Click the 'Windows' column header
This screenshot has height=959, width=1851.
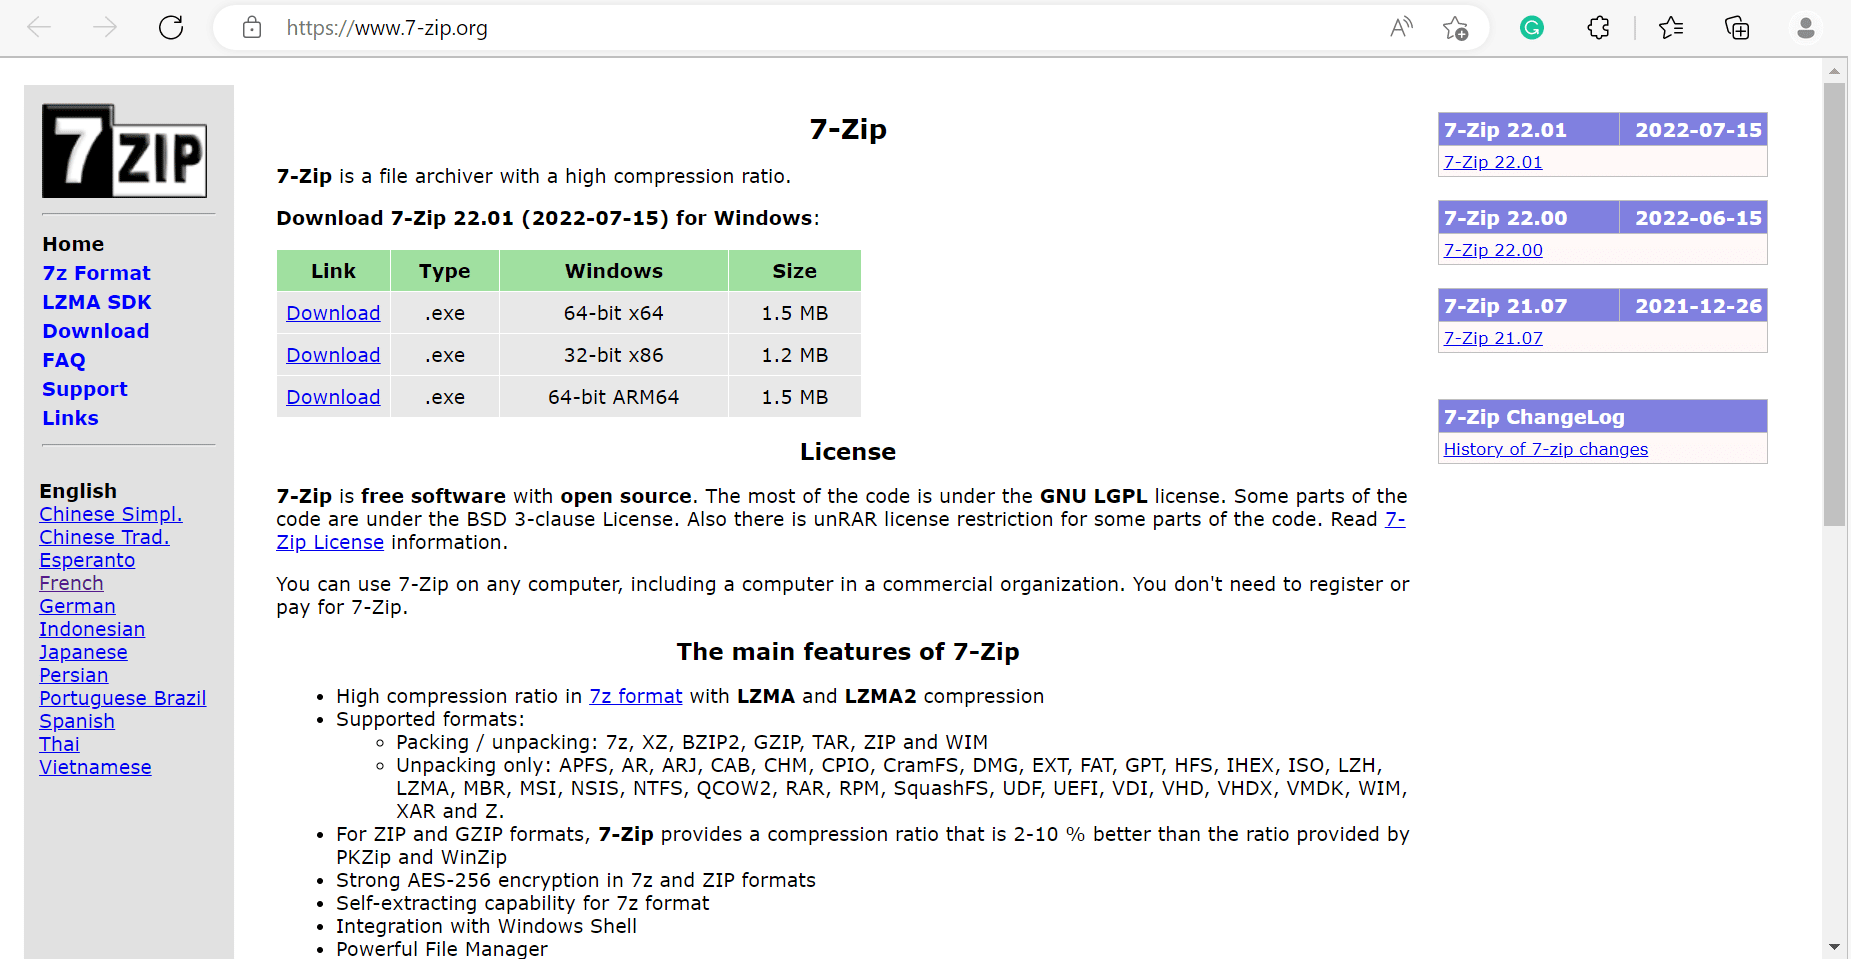click(x=613, y=271)
